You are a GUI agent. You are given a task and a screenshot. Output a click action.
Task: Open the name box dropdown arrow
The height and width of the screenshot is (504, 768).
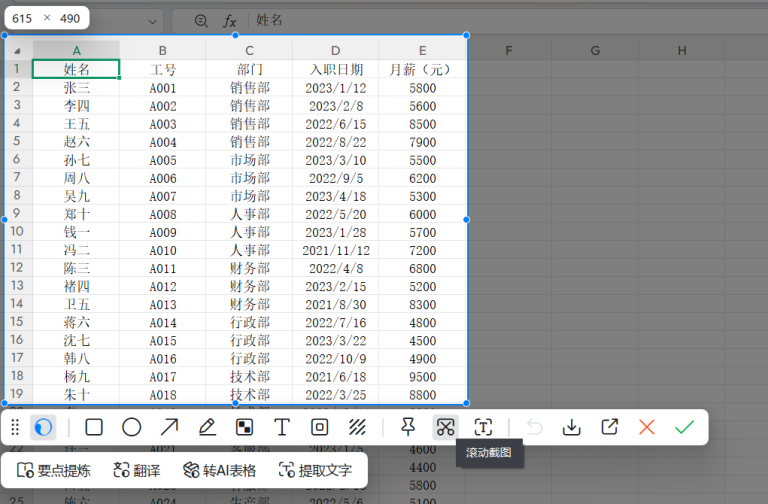pyautogui.click(x=152, y=22)
